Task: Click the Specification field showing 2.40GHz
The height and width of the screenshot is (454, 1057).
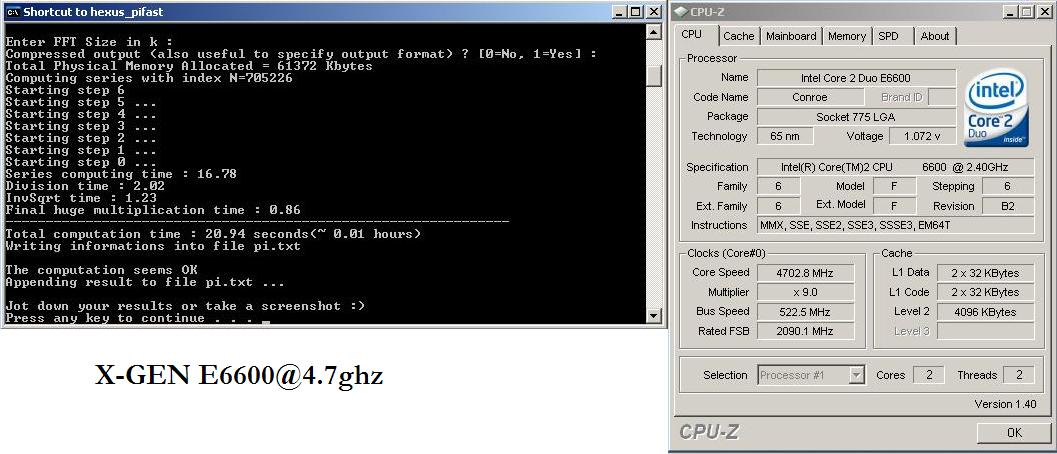Action: click(x=895, y=167)
